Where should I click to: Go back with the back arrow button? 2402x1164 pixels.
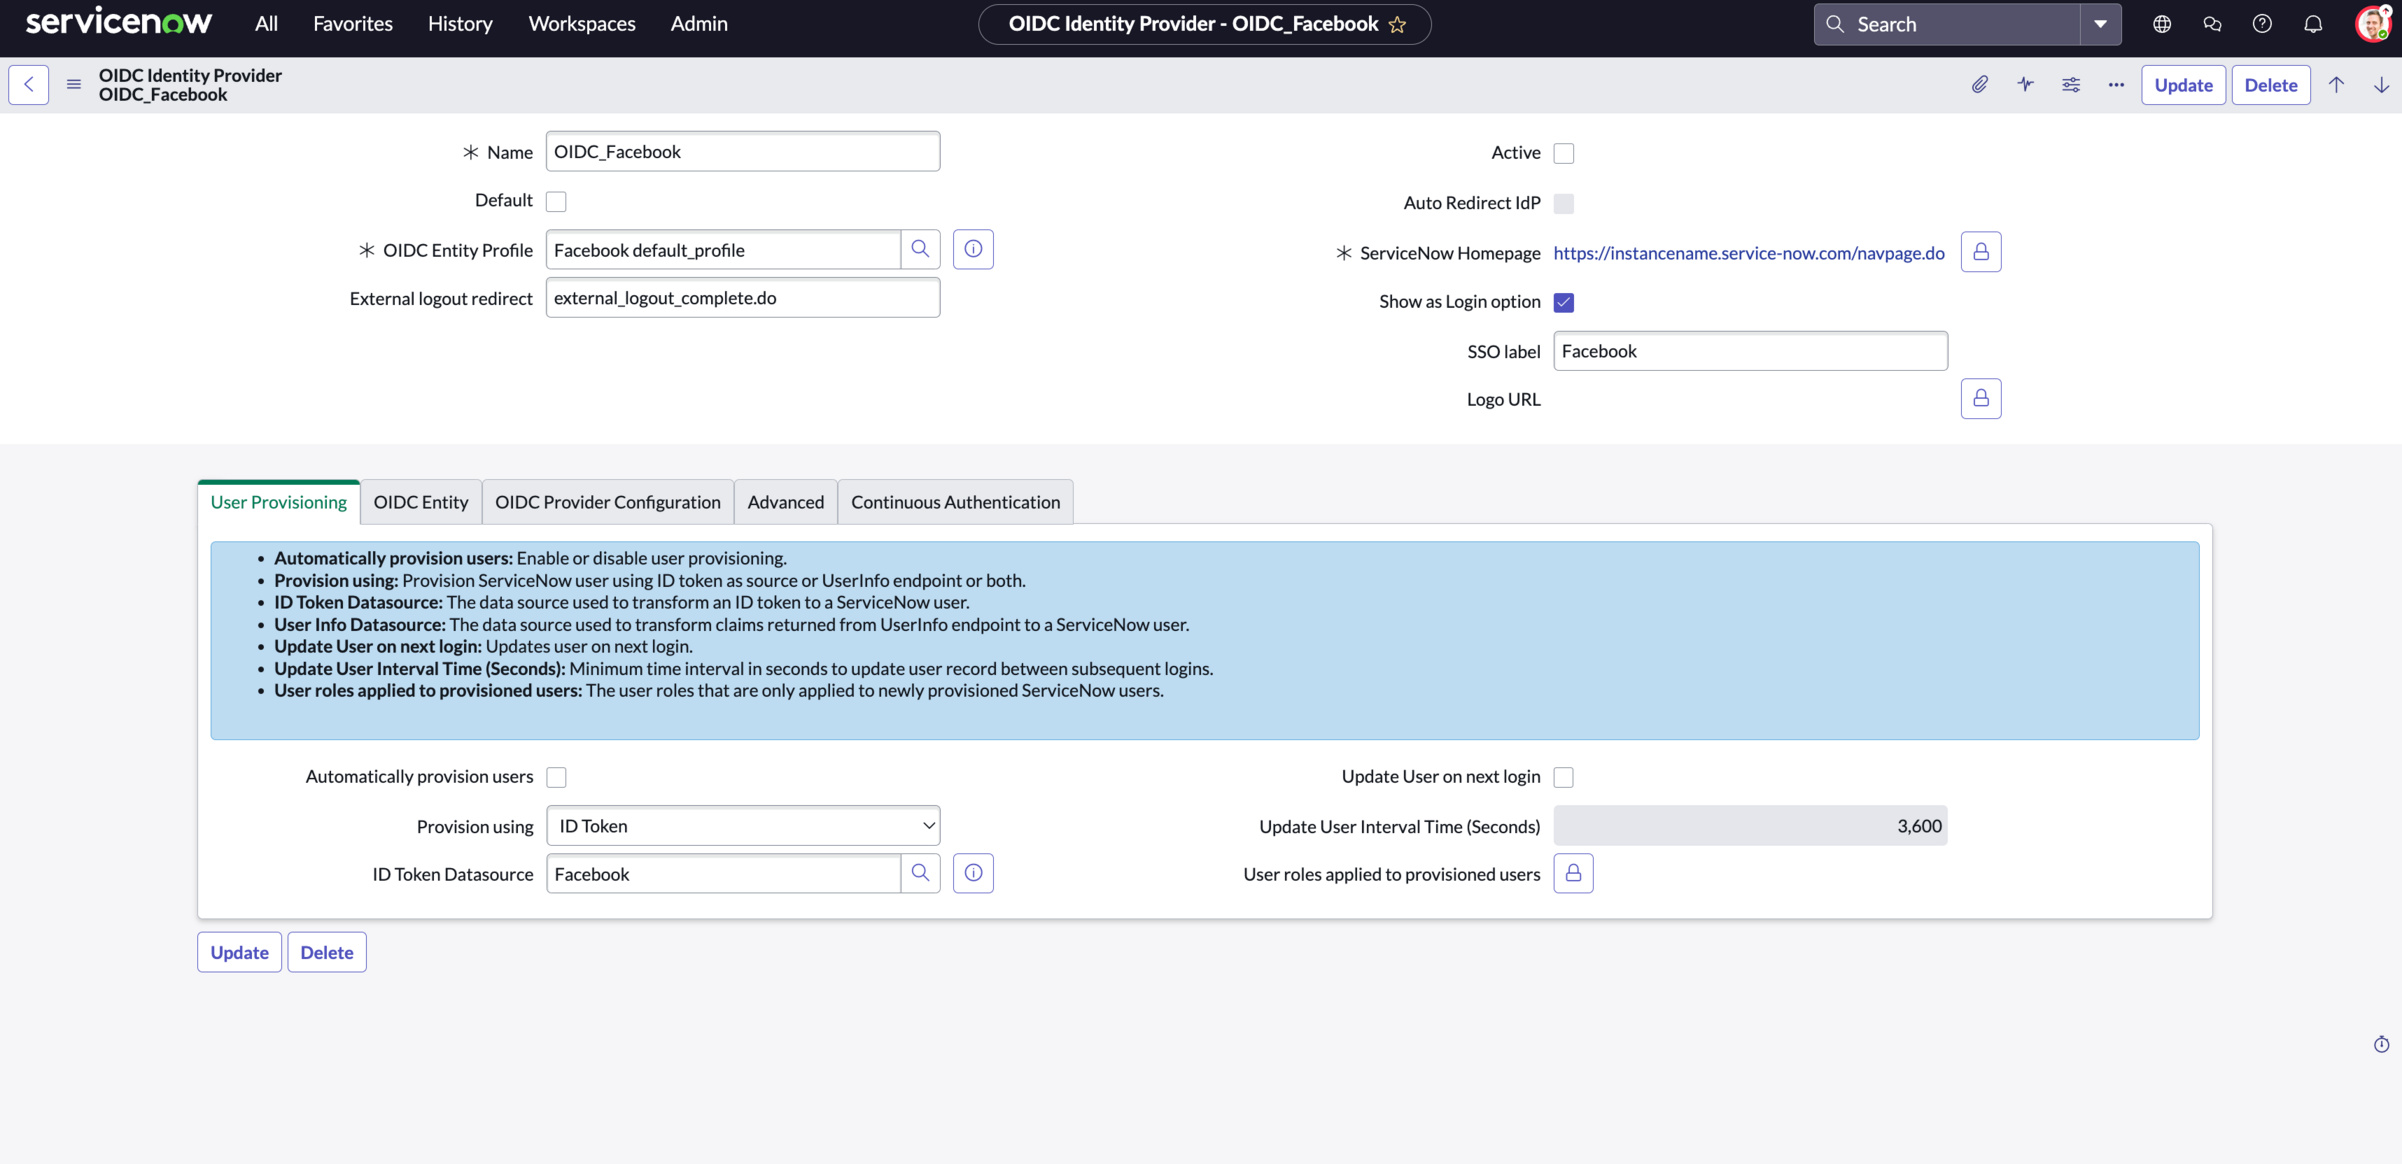pos(29,85)
